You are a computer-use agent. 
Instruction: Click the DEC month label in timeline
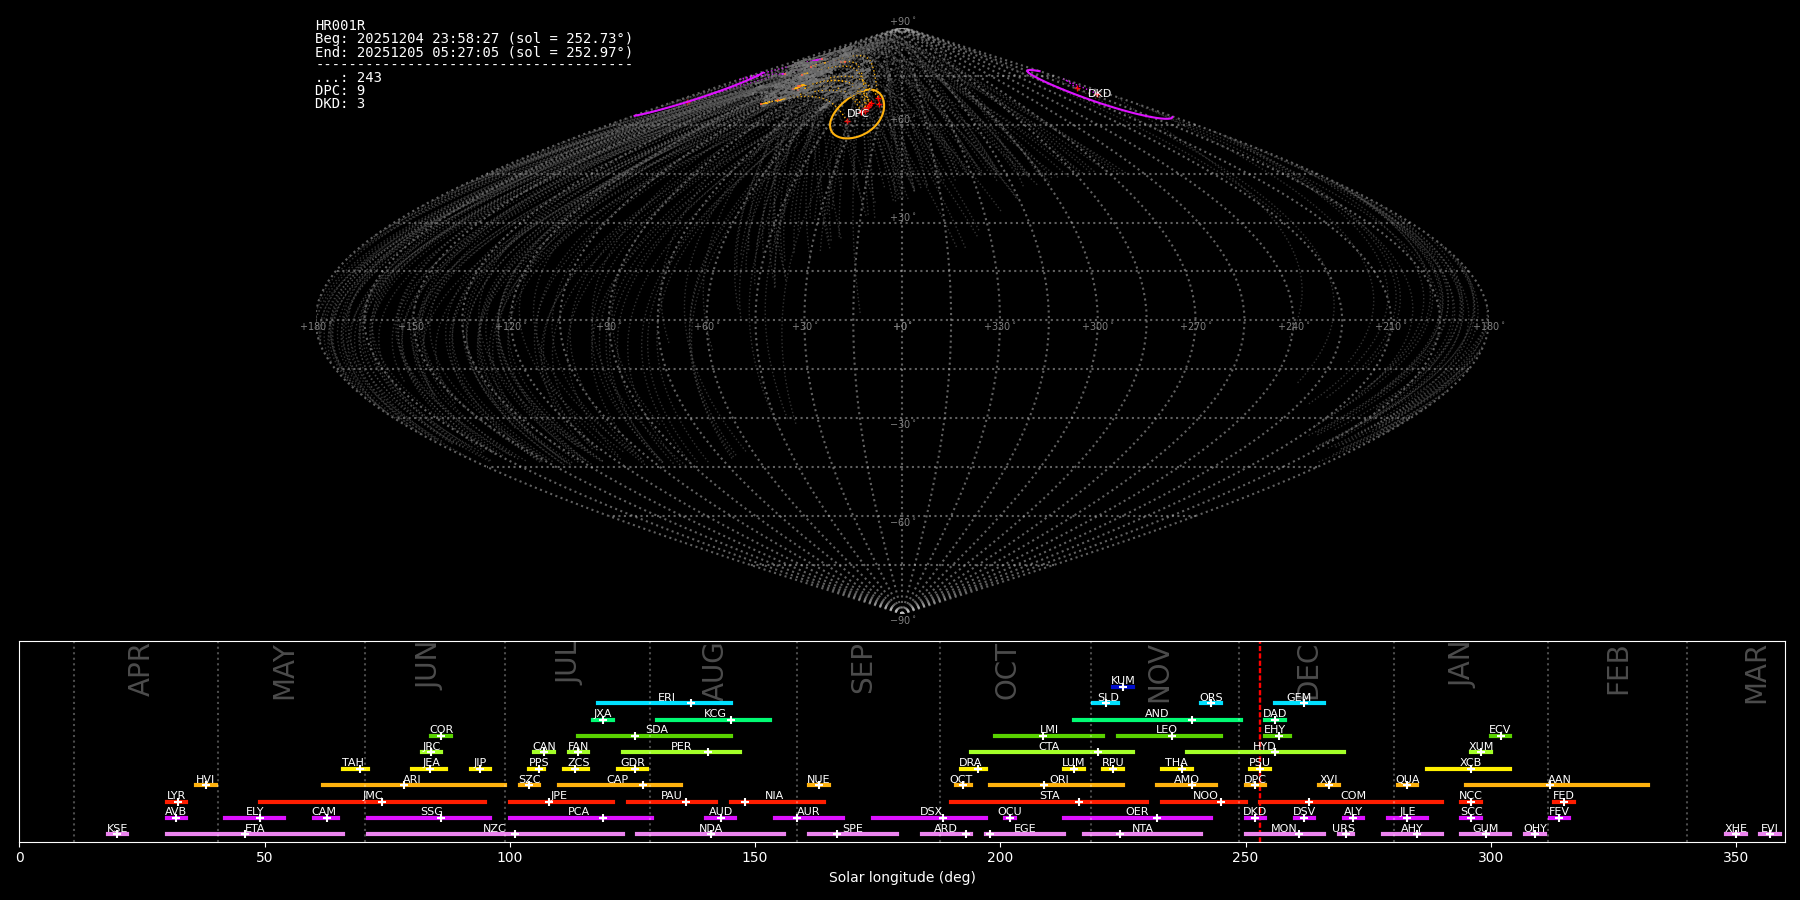point(1308,671)
